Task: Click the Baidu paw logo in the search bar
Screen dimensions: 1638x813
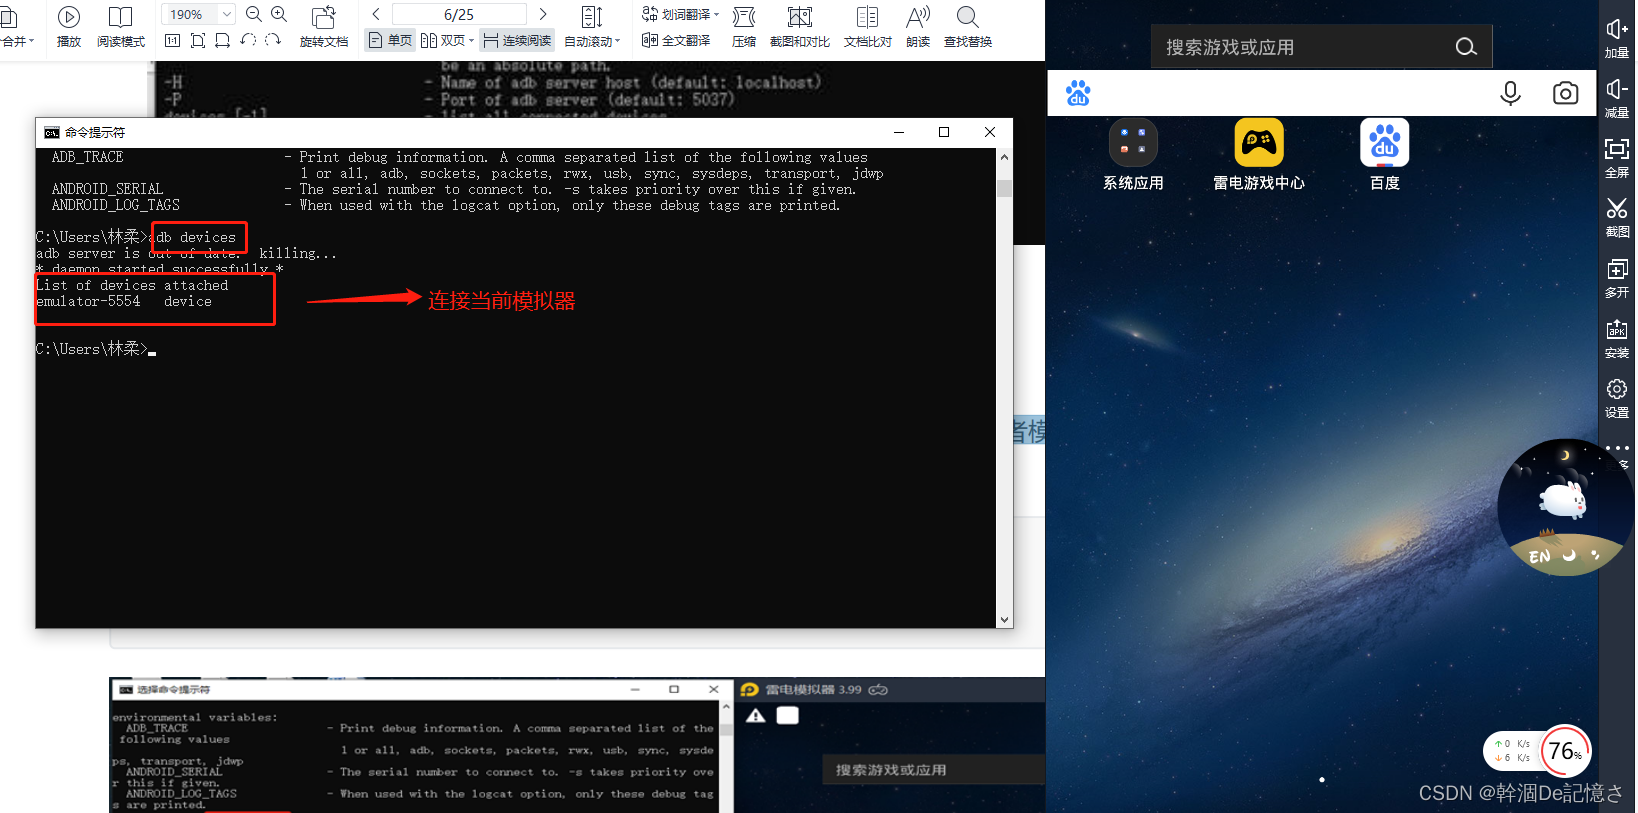Action: click(x=1078, y=93)
